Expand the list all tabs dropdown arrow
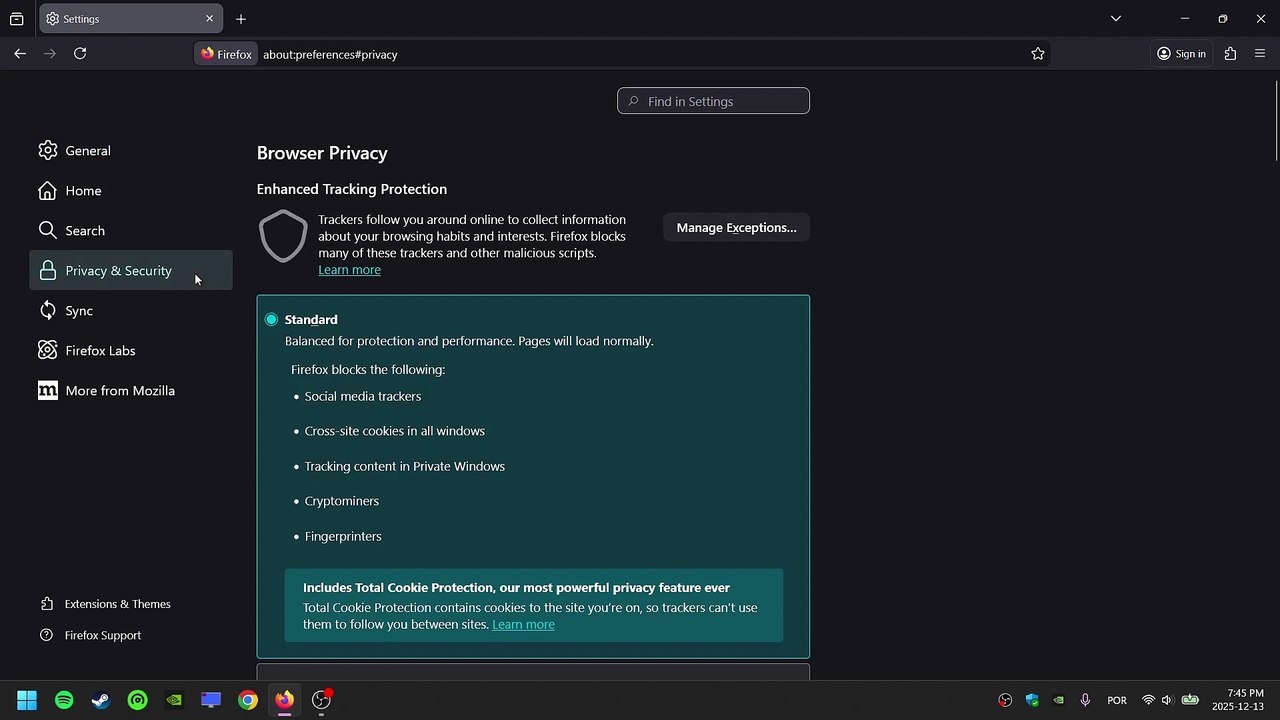 coord(1116,18)
